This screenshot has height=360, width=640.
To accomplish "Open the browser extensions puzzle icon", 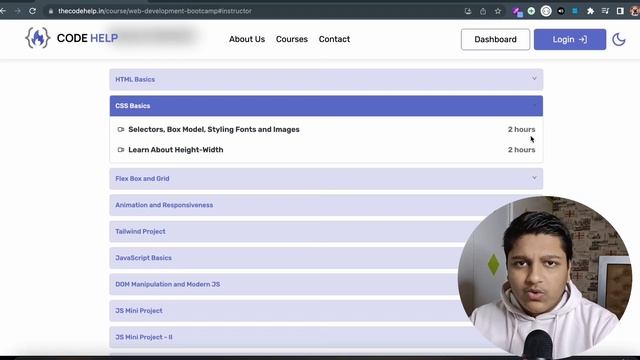I will coord(590,11).
